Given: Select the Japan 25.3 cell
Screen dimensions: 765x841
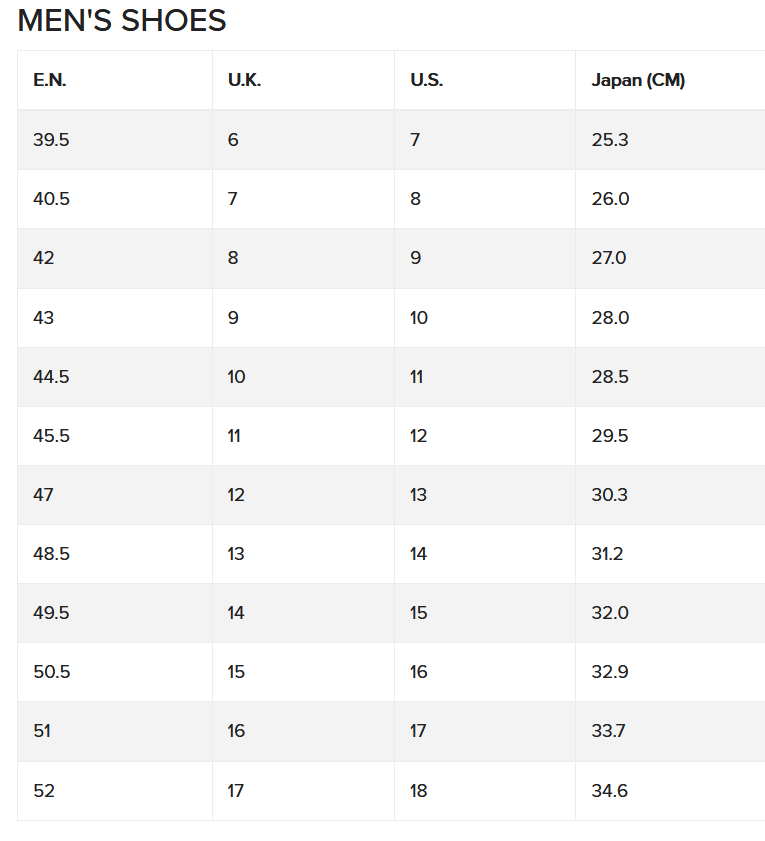Looking at the screenshot, I should (670, 140).
